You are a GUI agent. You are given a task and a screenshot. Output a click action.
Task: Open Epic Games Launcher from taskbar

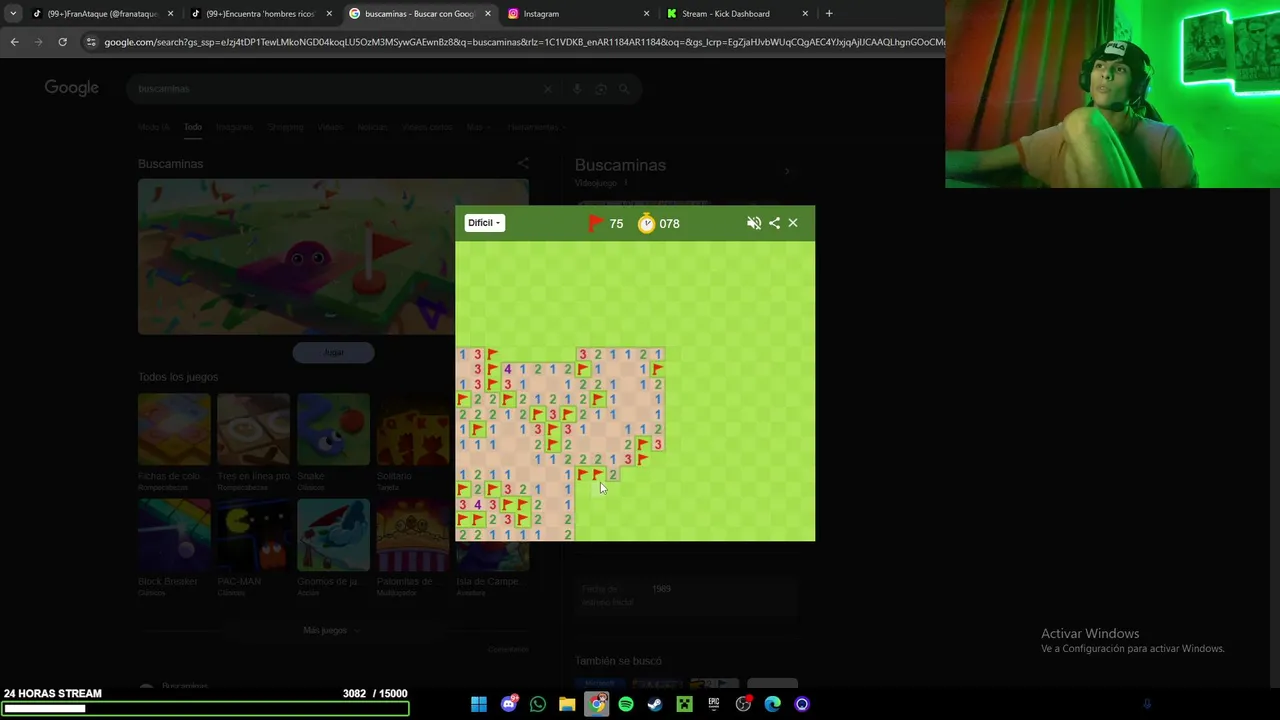tap(714, 704)
